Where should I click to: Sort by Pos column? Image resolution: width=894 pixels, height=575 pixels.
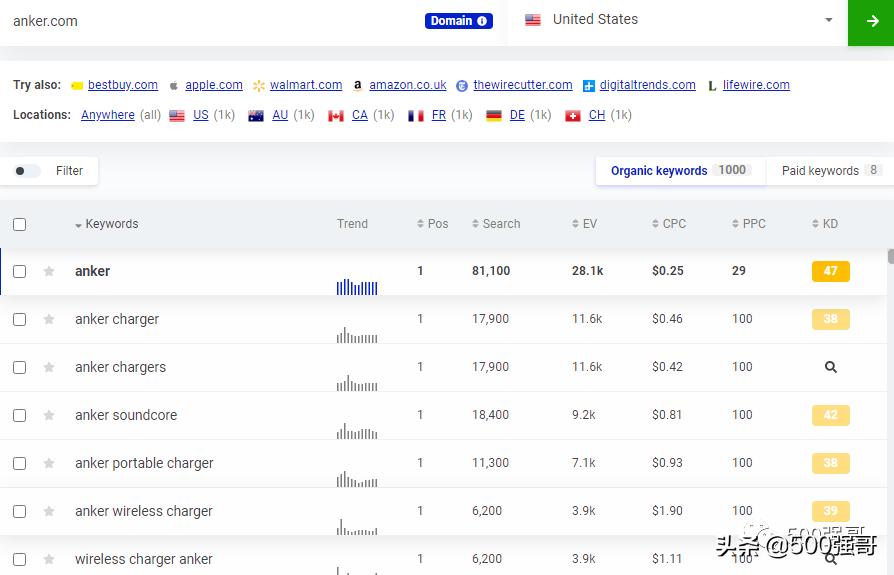coord(433,224)
